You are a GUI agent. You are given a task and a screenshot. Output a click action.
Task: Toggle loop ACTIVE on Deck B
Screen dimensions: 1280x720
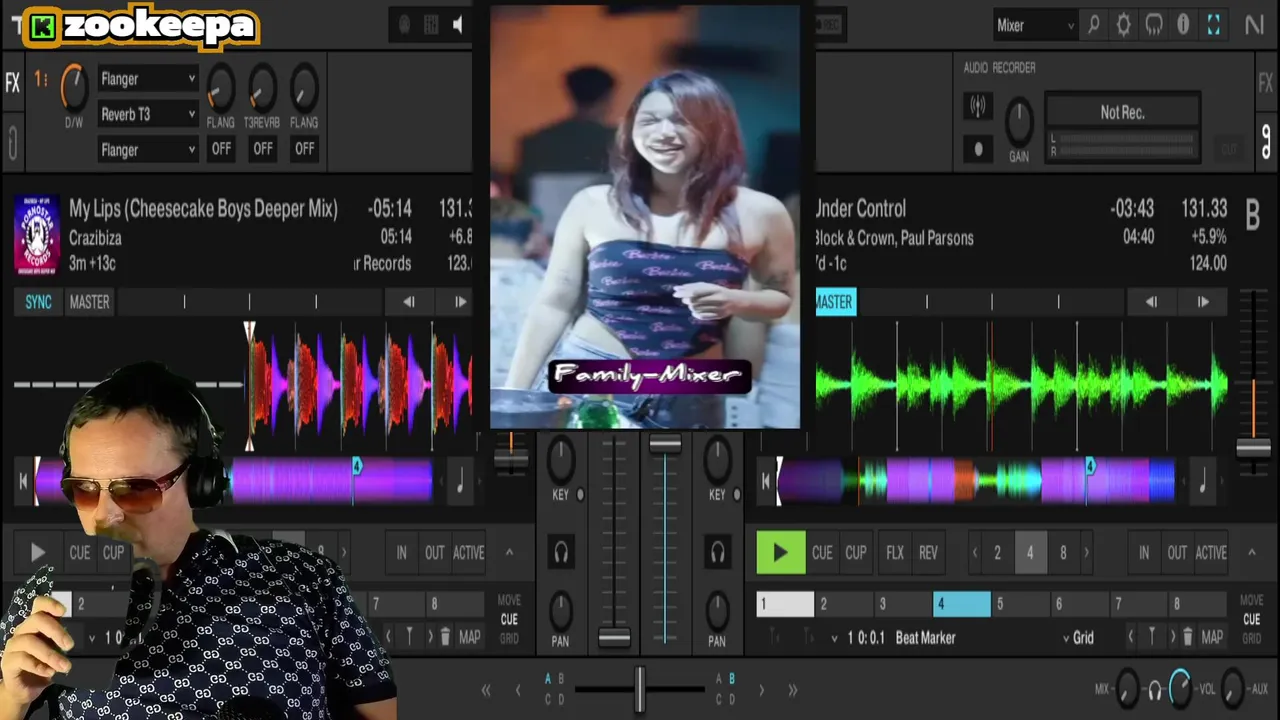pyautogui.click(x=1211, y=553)
